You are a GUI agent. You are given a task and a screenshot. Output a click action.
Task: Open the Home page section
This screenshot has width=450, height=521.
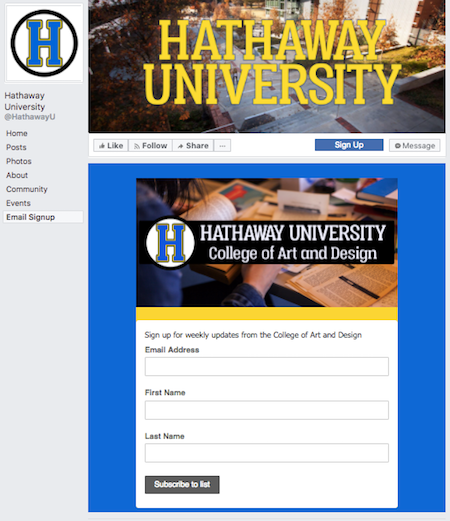coord(17,133)
